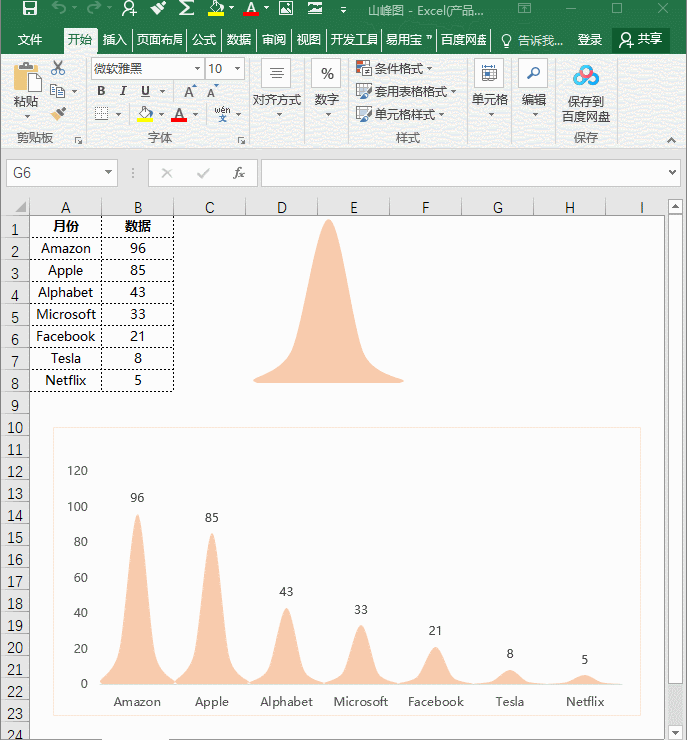The width and height of the screenshot is (687, 740).
Task: Open the font size dropdown showing 10
Action: click(237, 68)
